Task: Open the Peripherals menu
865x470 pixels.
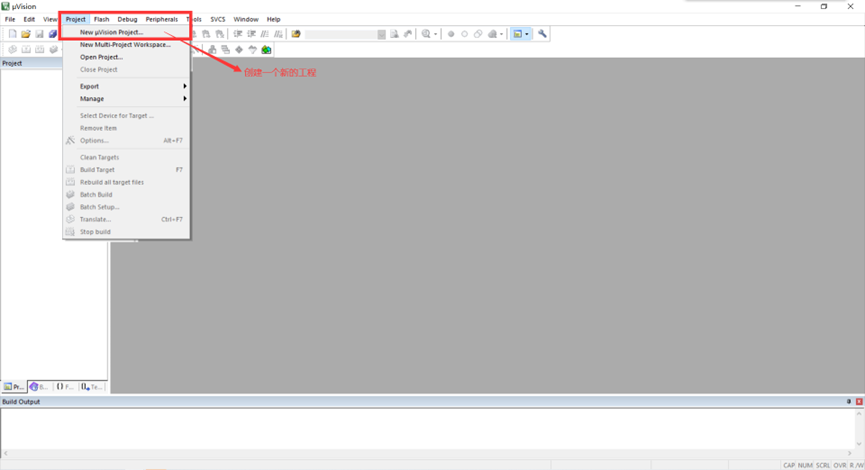Action: tap(161, 19)
